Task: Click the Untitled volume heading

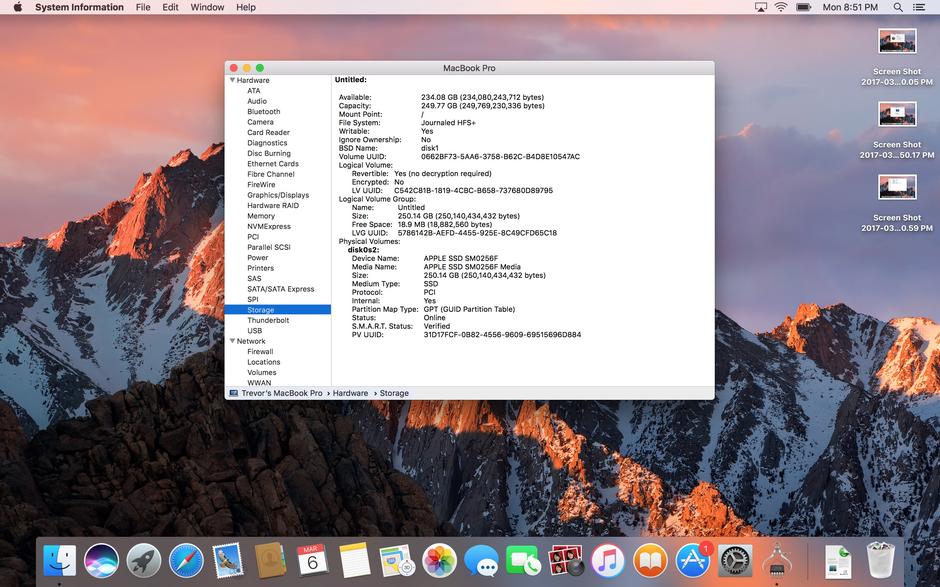Action: pyautogui.click(x=351, y=80)
